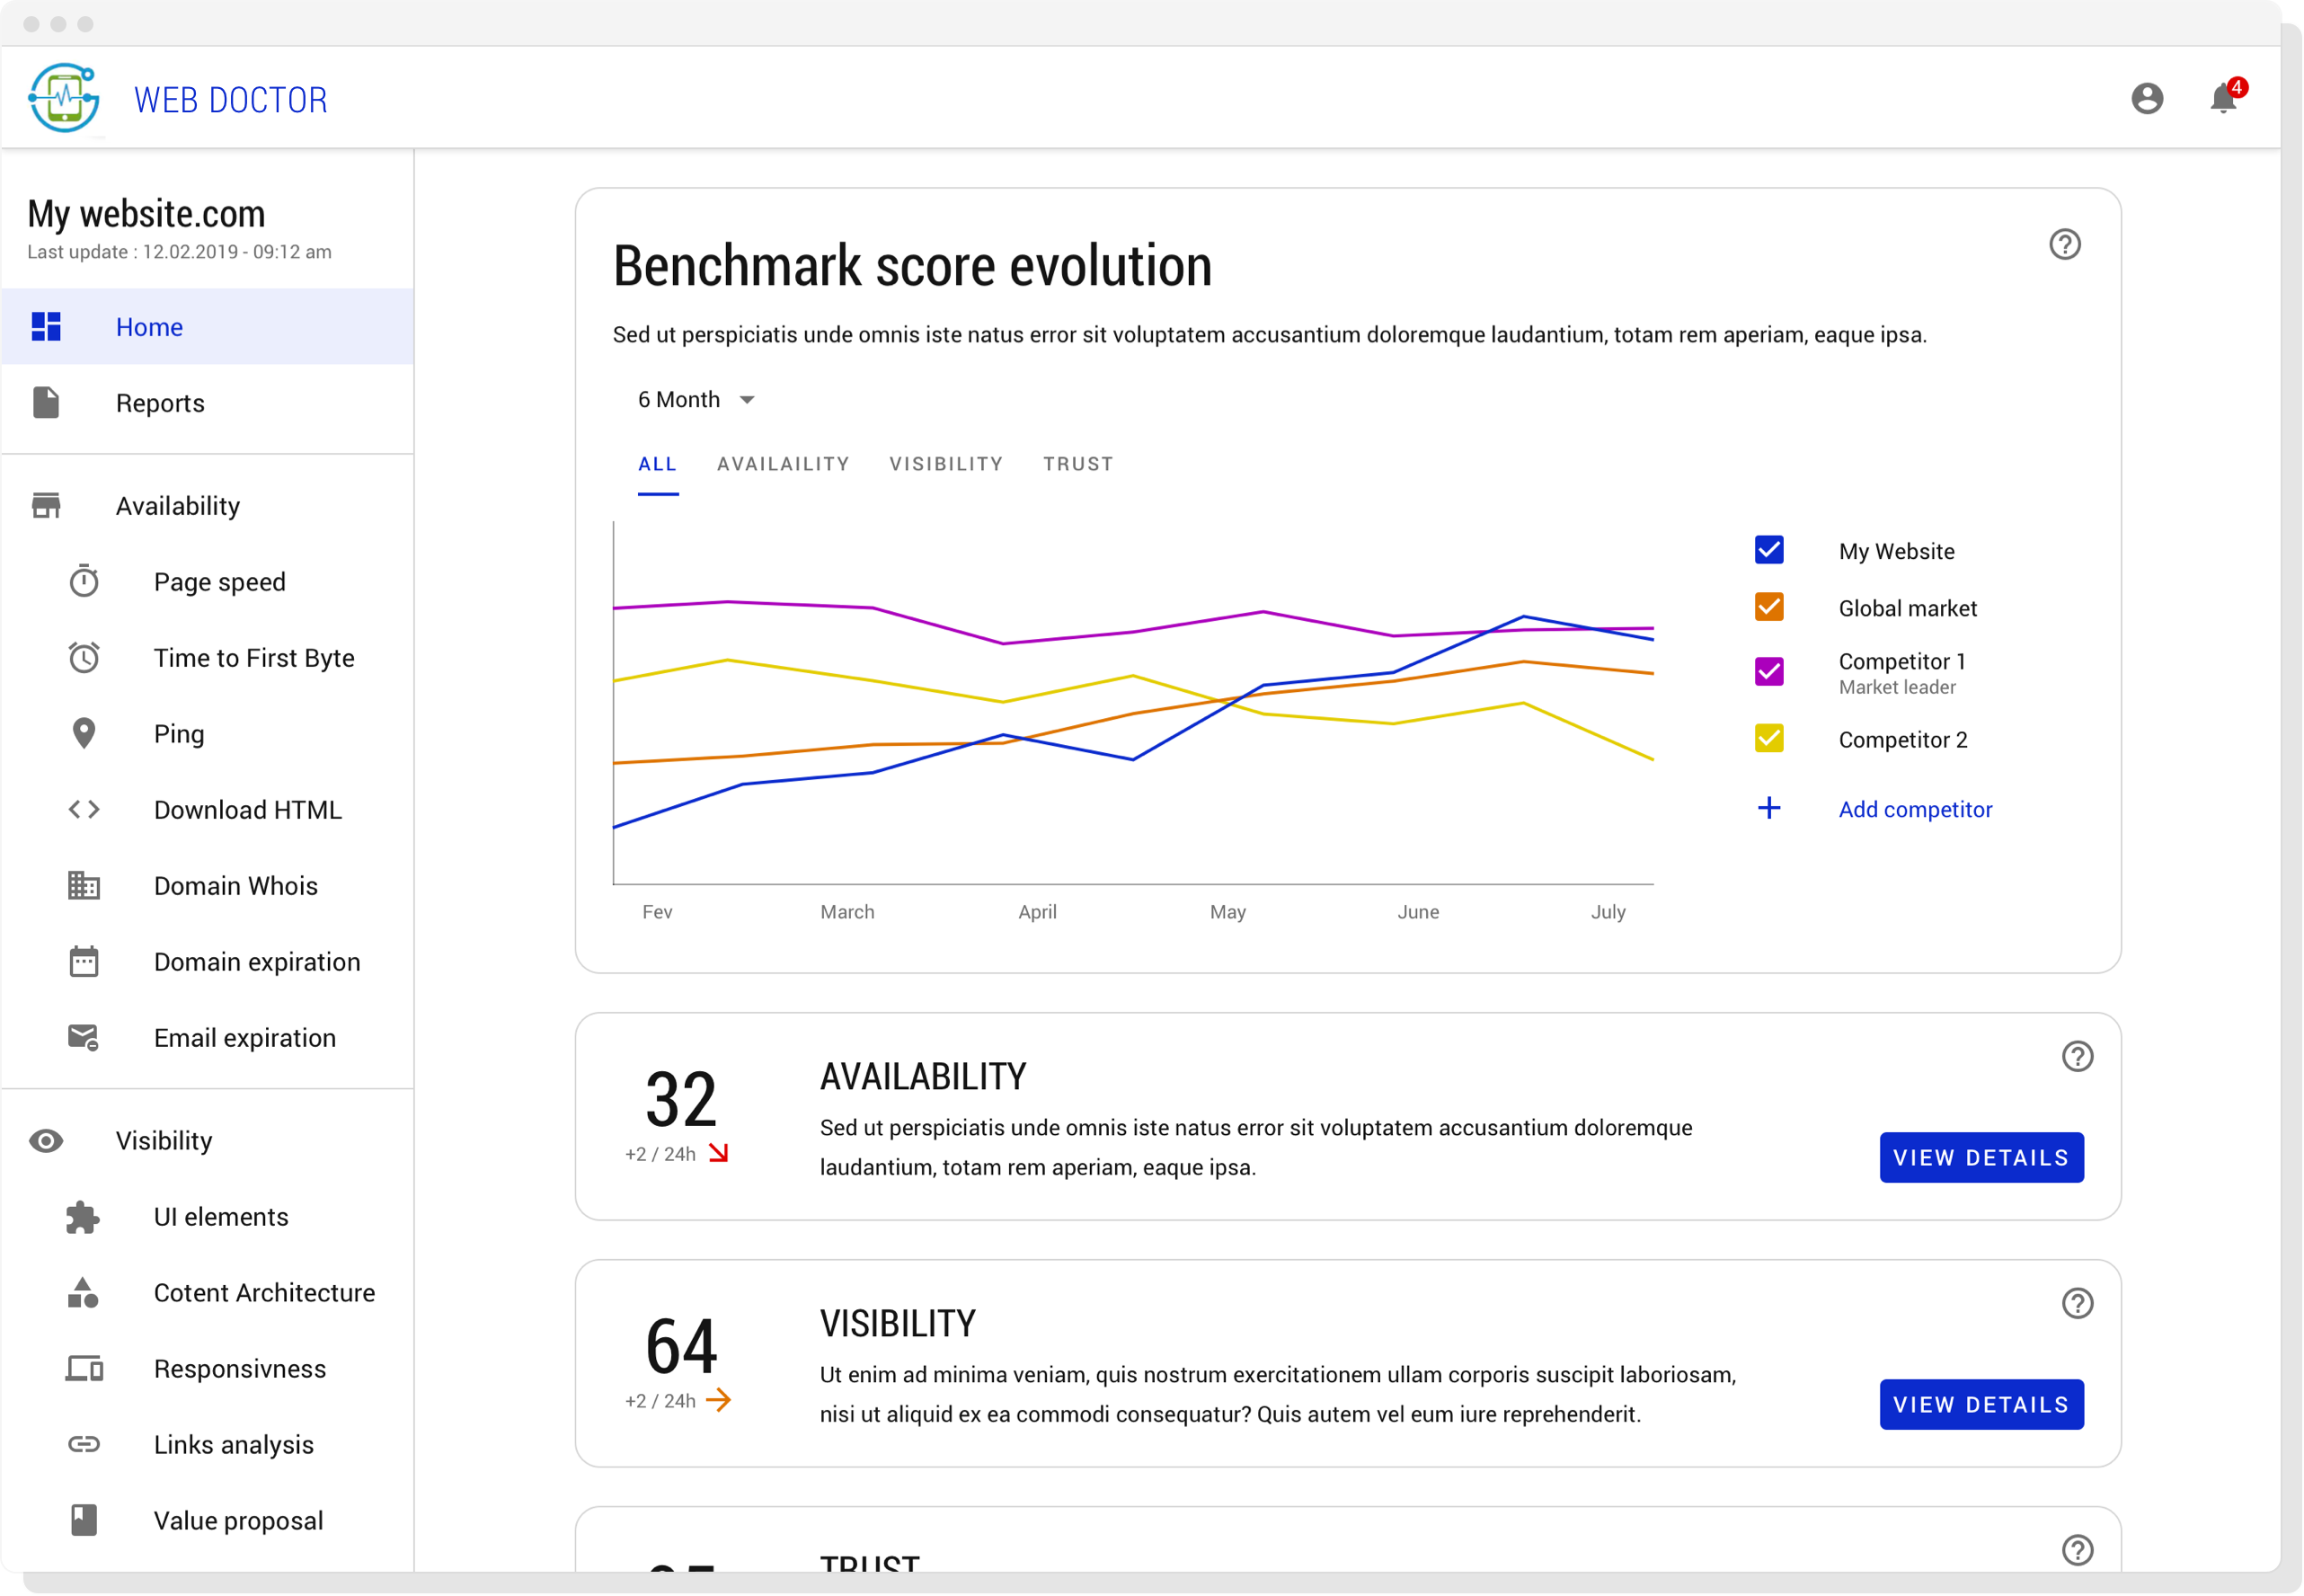Switch to the TRUST chart tab
This screenshot has width=2304, height=1596.
click(1078, 464)
